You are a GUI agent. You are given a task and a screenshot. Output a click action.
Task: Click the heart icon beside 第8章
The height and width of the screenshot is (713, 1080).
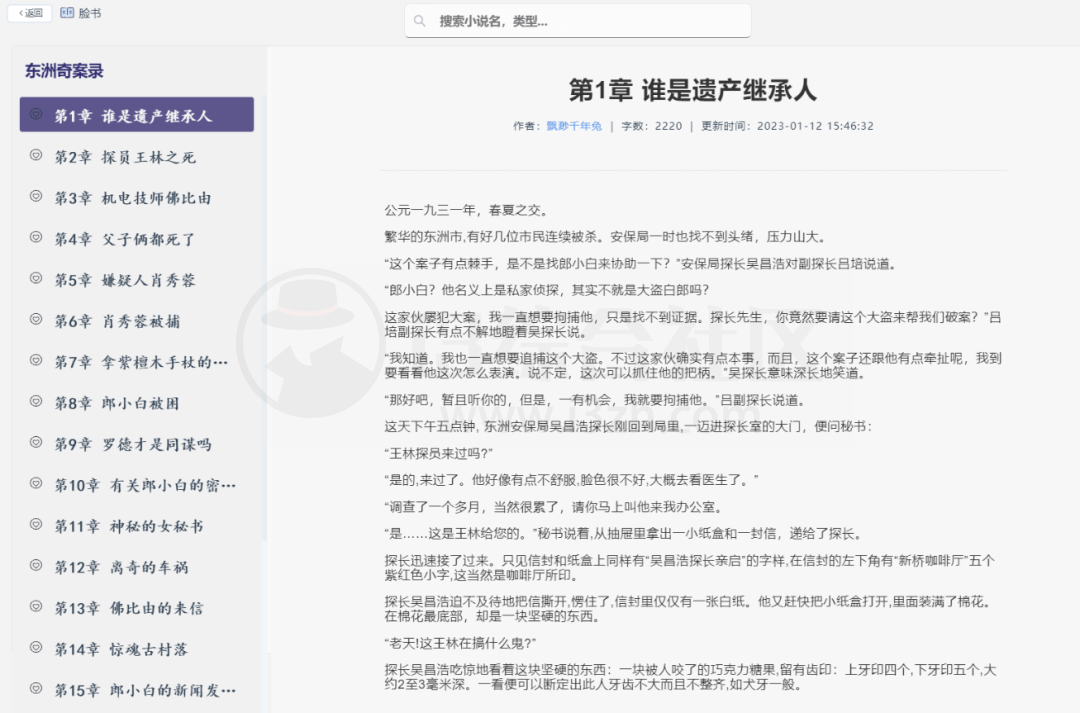click(37, 401)
